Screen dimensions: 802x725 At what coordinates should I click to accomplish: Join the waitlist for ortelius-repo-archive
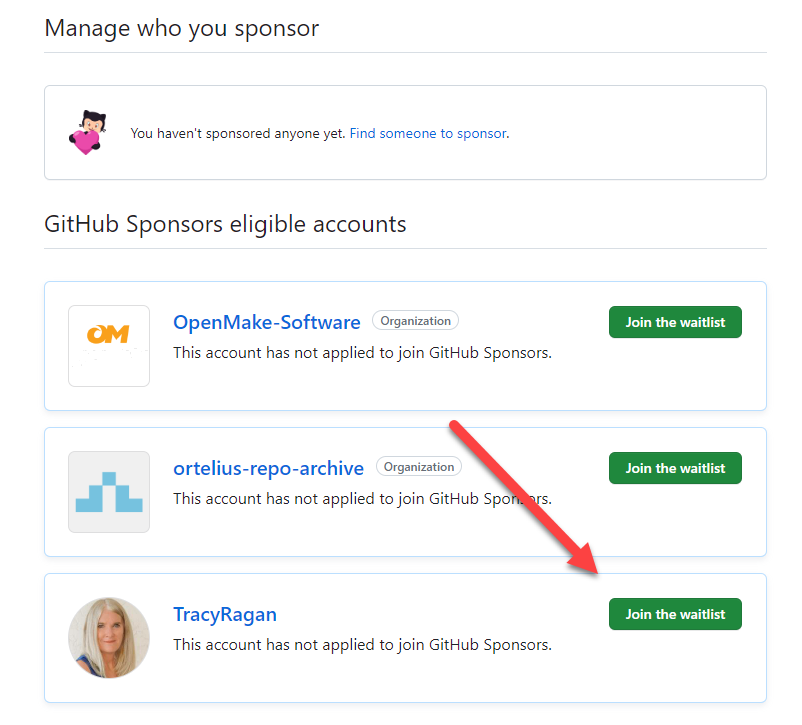coord(675,468)
